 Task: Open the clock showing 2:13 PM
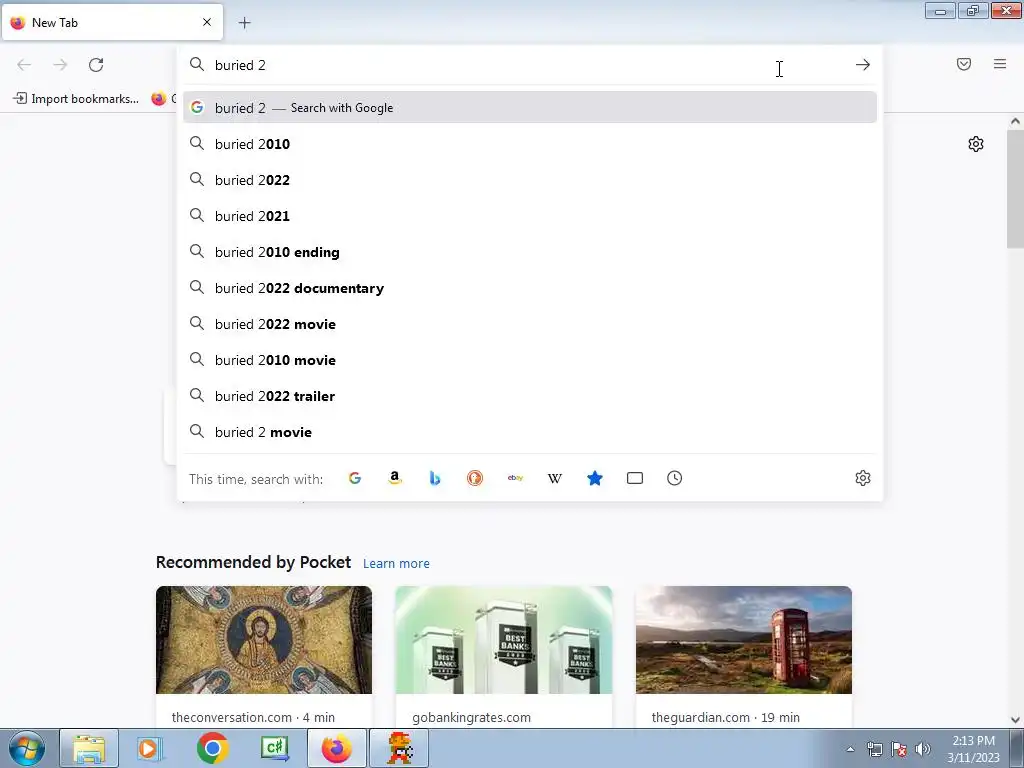pyautogui.click(x=973, y=748)
